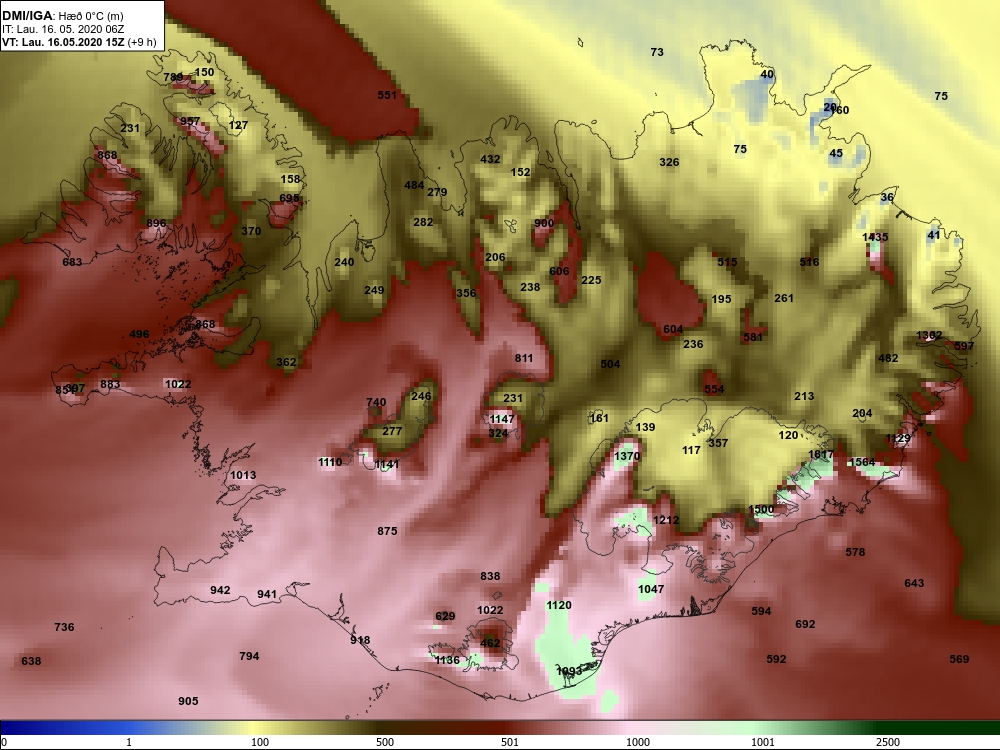Screen dimensions: 1000x750
Task: Click the legend label '100'
Action: point(260,742)
